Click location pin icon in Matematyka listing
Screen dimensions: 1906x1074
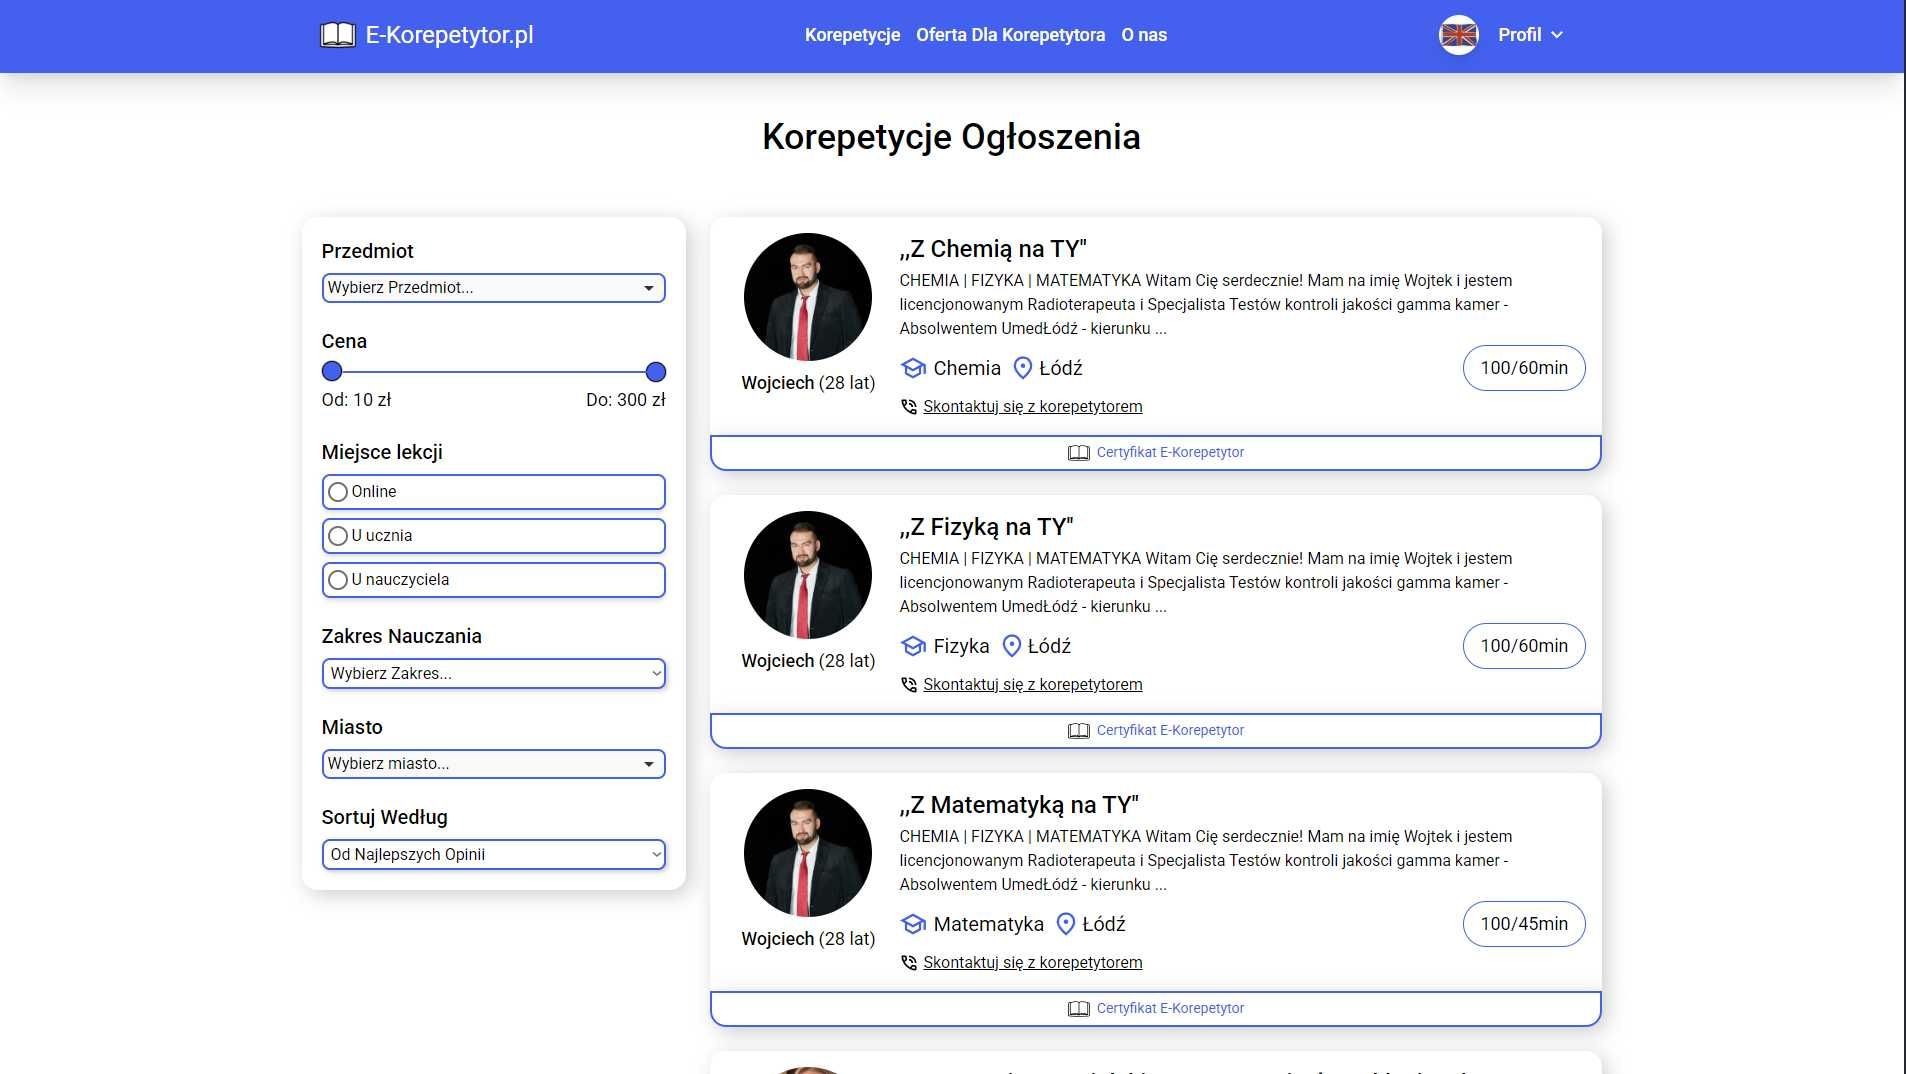[1065, 924]
